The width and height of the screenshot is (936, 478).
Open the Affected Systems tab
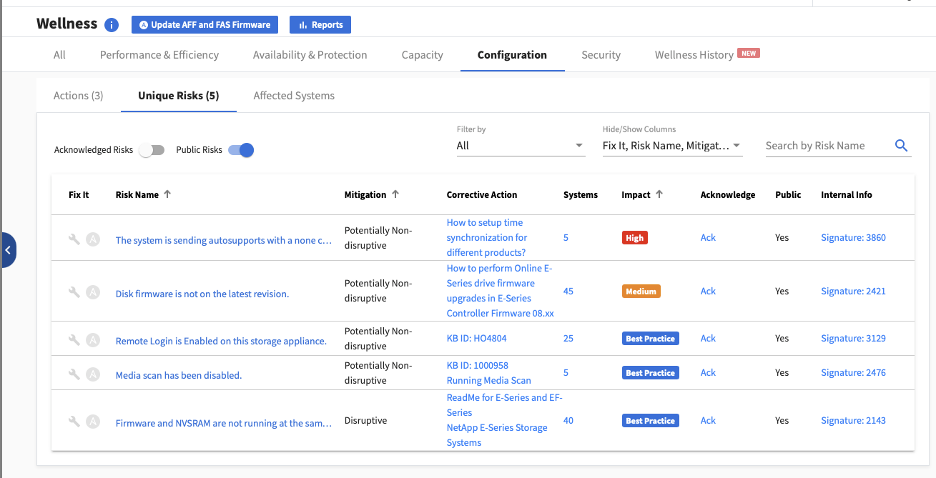coord(294,96)
